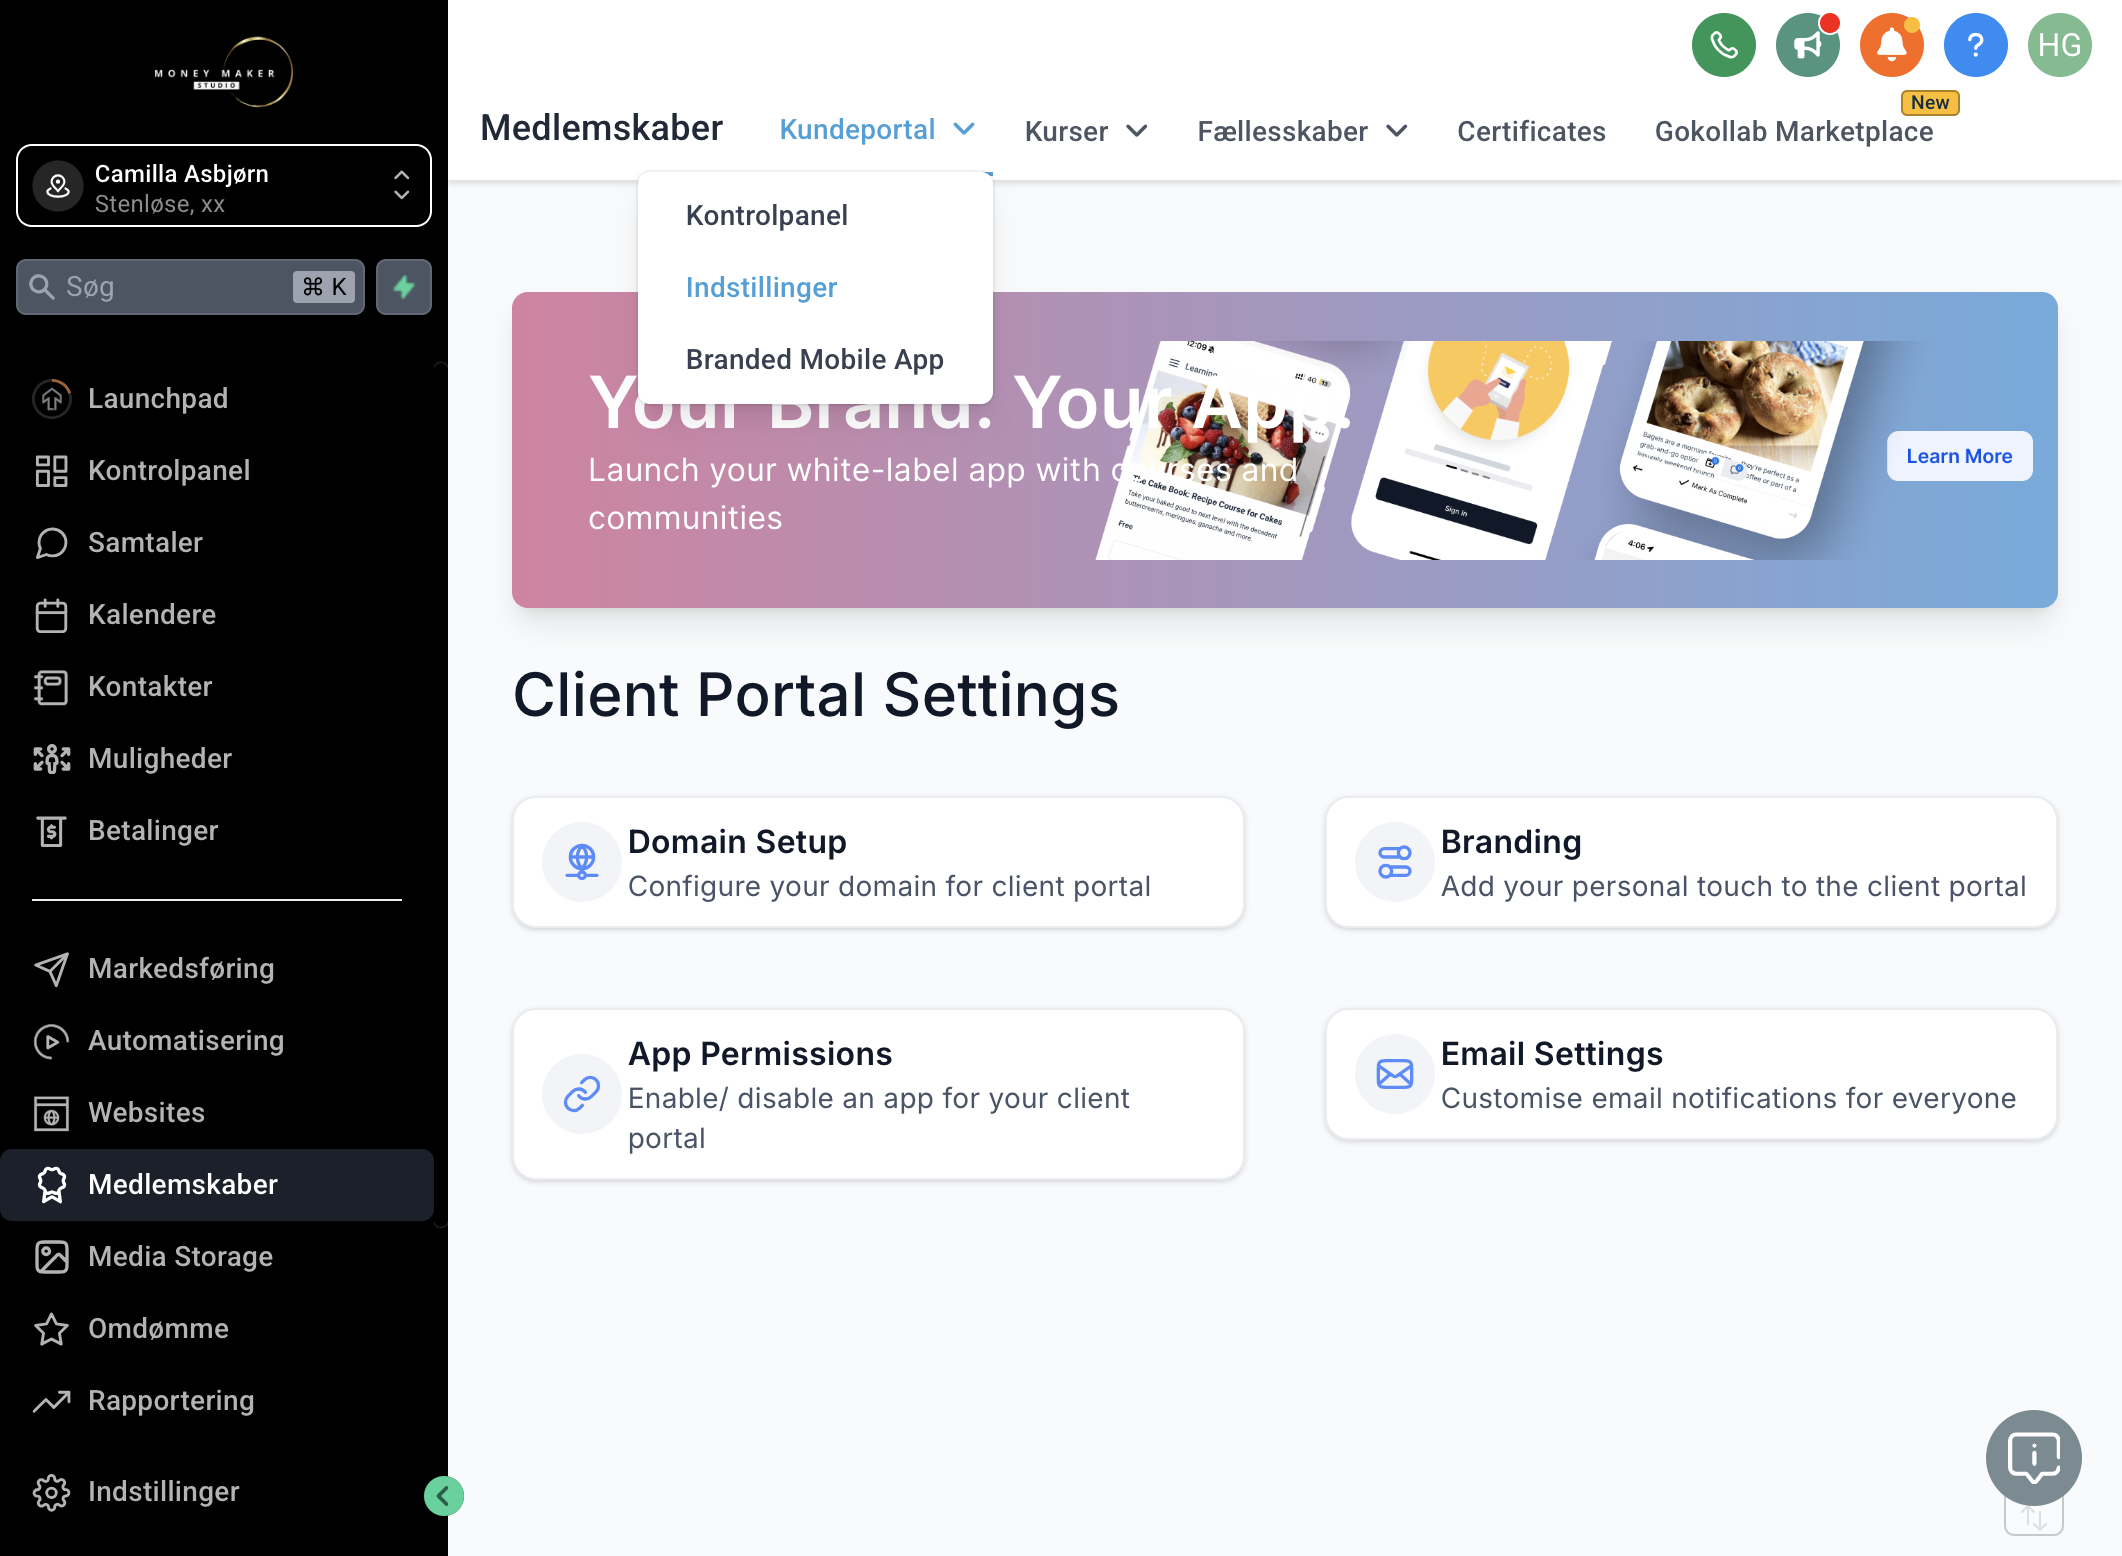Click the Rapportering trend line icon

[x=52, y=1401]
